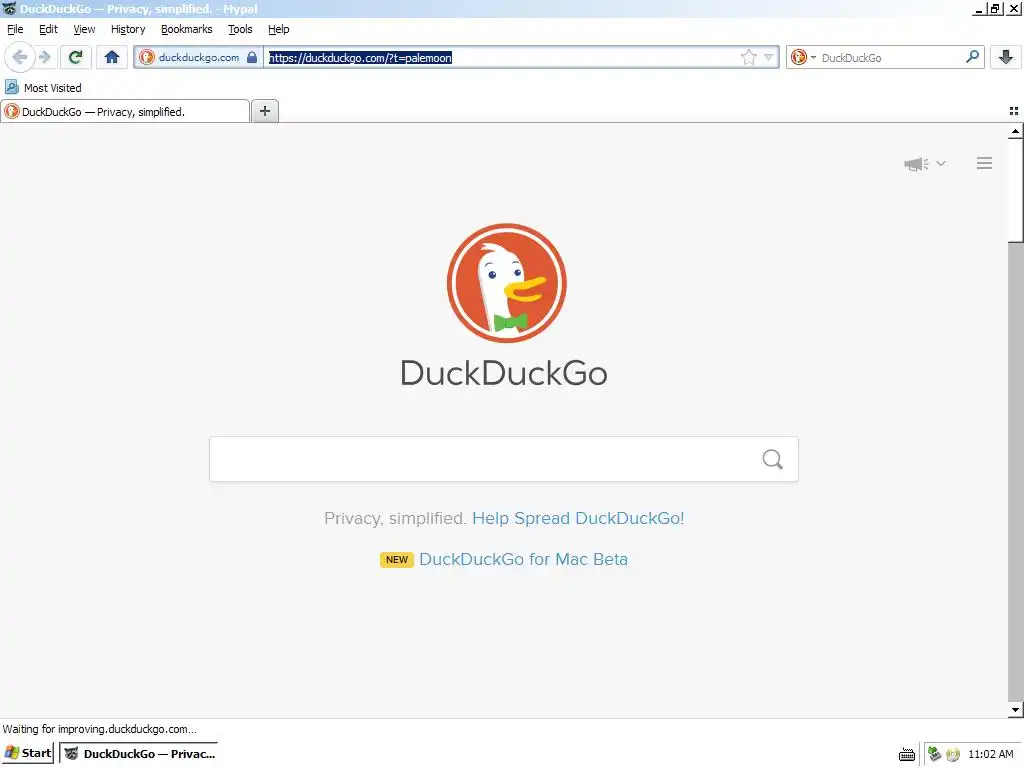This screenshot has height=768, width=1024.
Task: Open the Most Visited bookmarks folder
Action: pos(43,88)
